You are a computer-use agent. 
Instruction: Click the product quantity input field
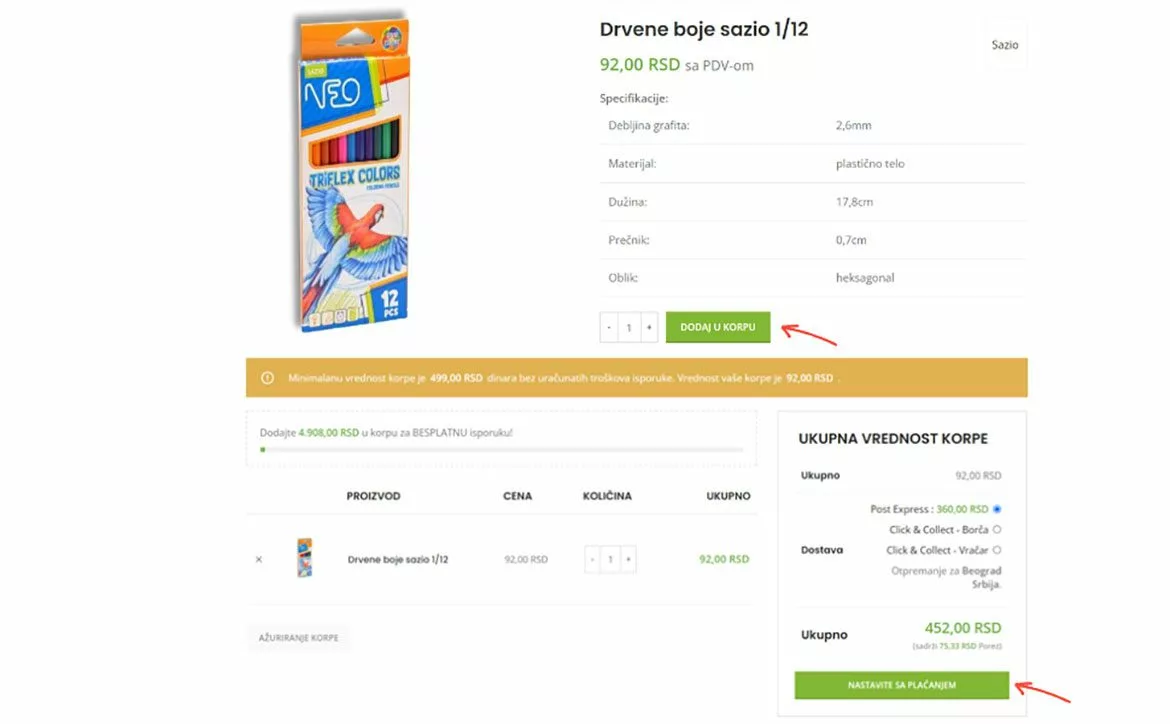[x=629, y=327]
